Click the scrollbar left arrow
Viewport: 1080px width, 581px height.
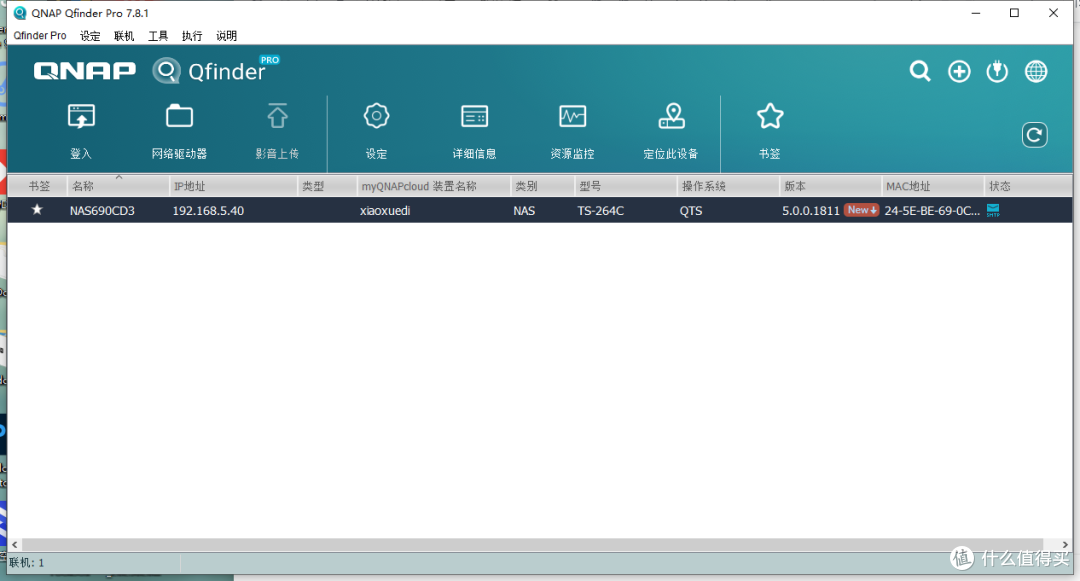(x=14, y=545)
